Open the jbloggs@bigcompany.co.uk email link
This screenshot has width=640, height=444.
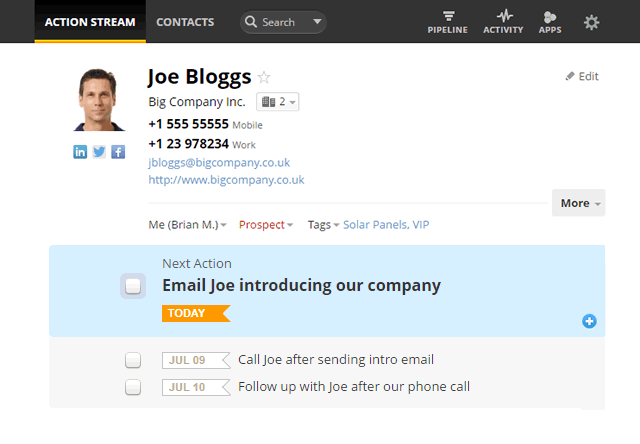[219, 163]
